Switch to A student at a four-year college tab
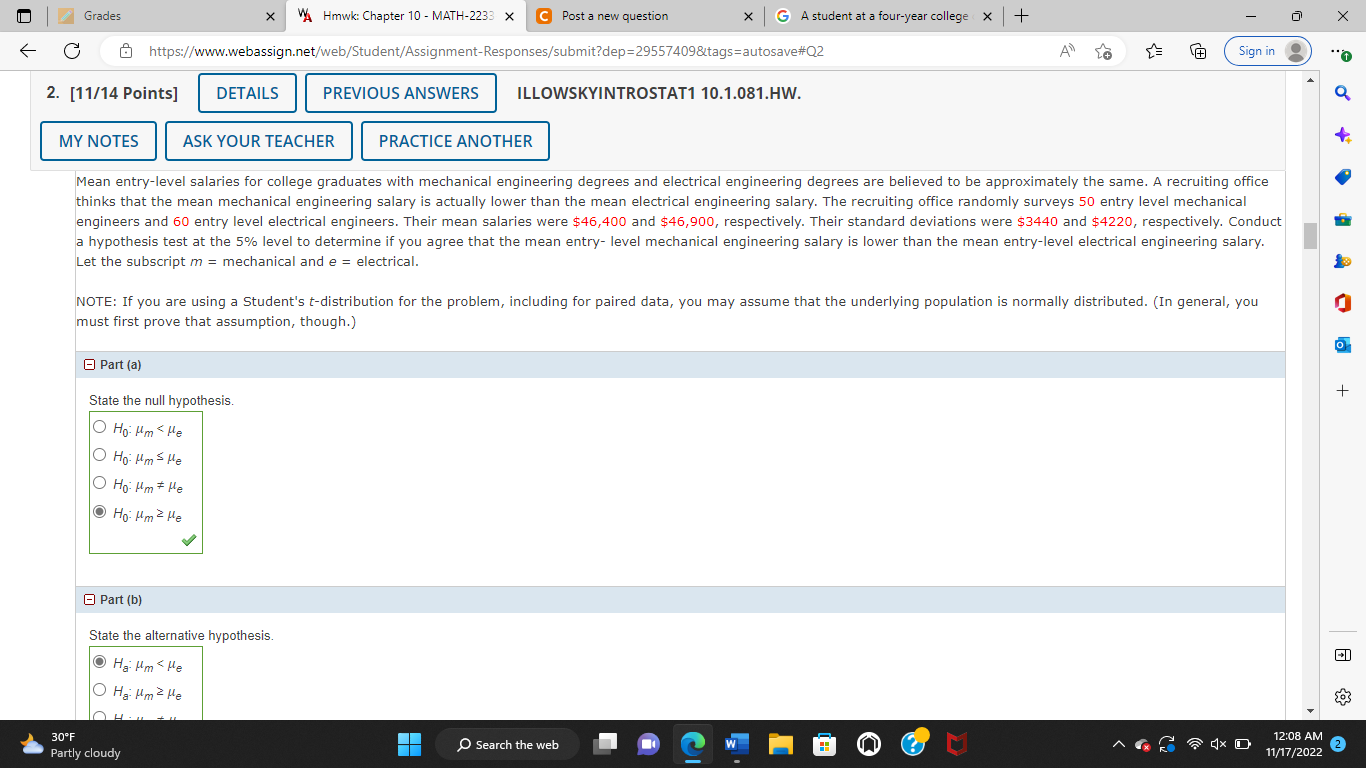1366x768 pixels. 884,16
